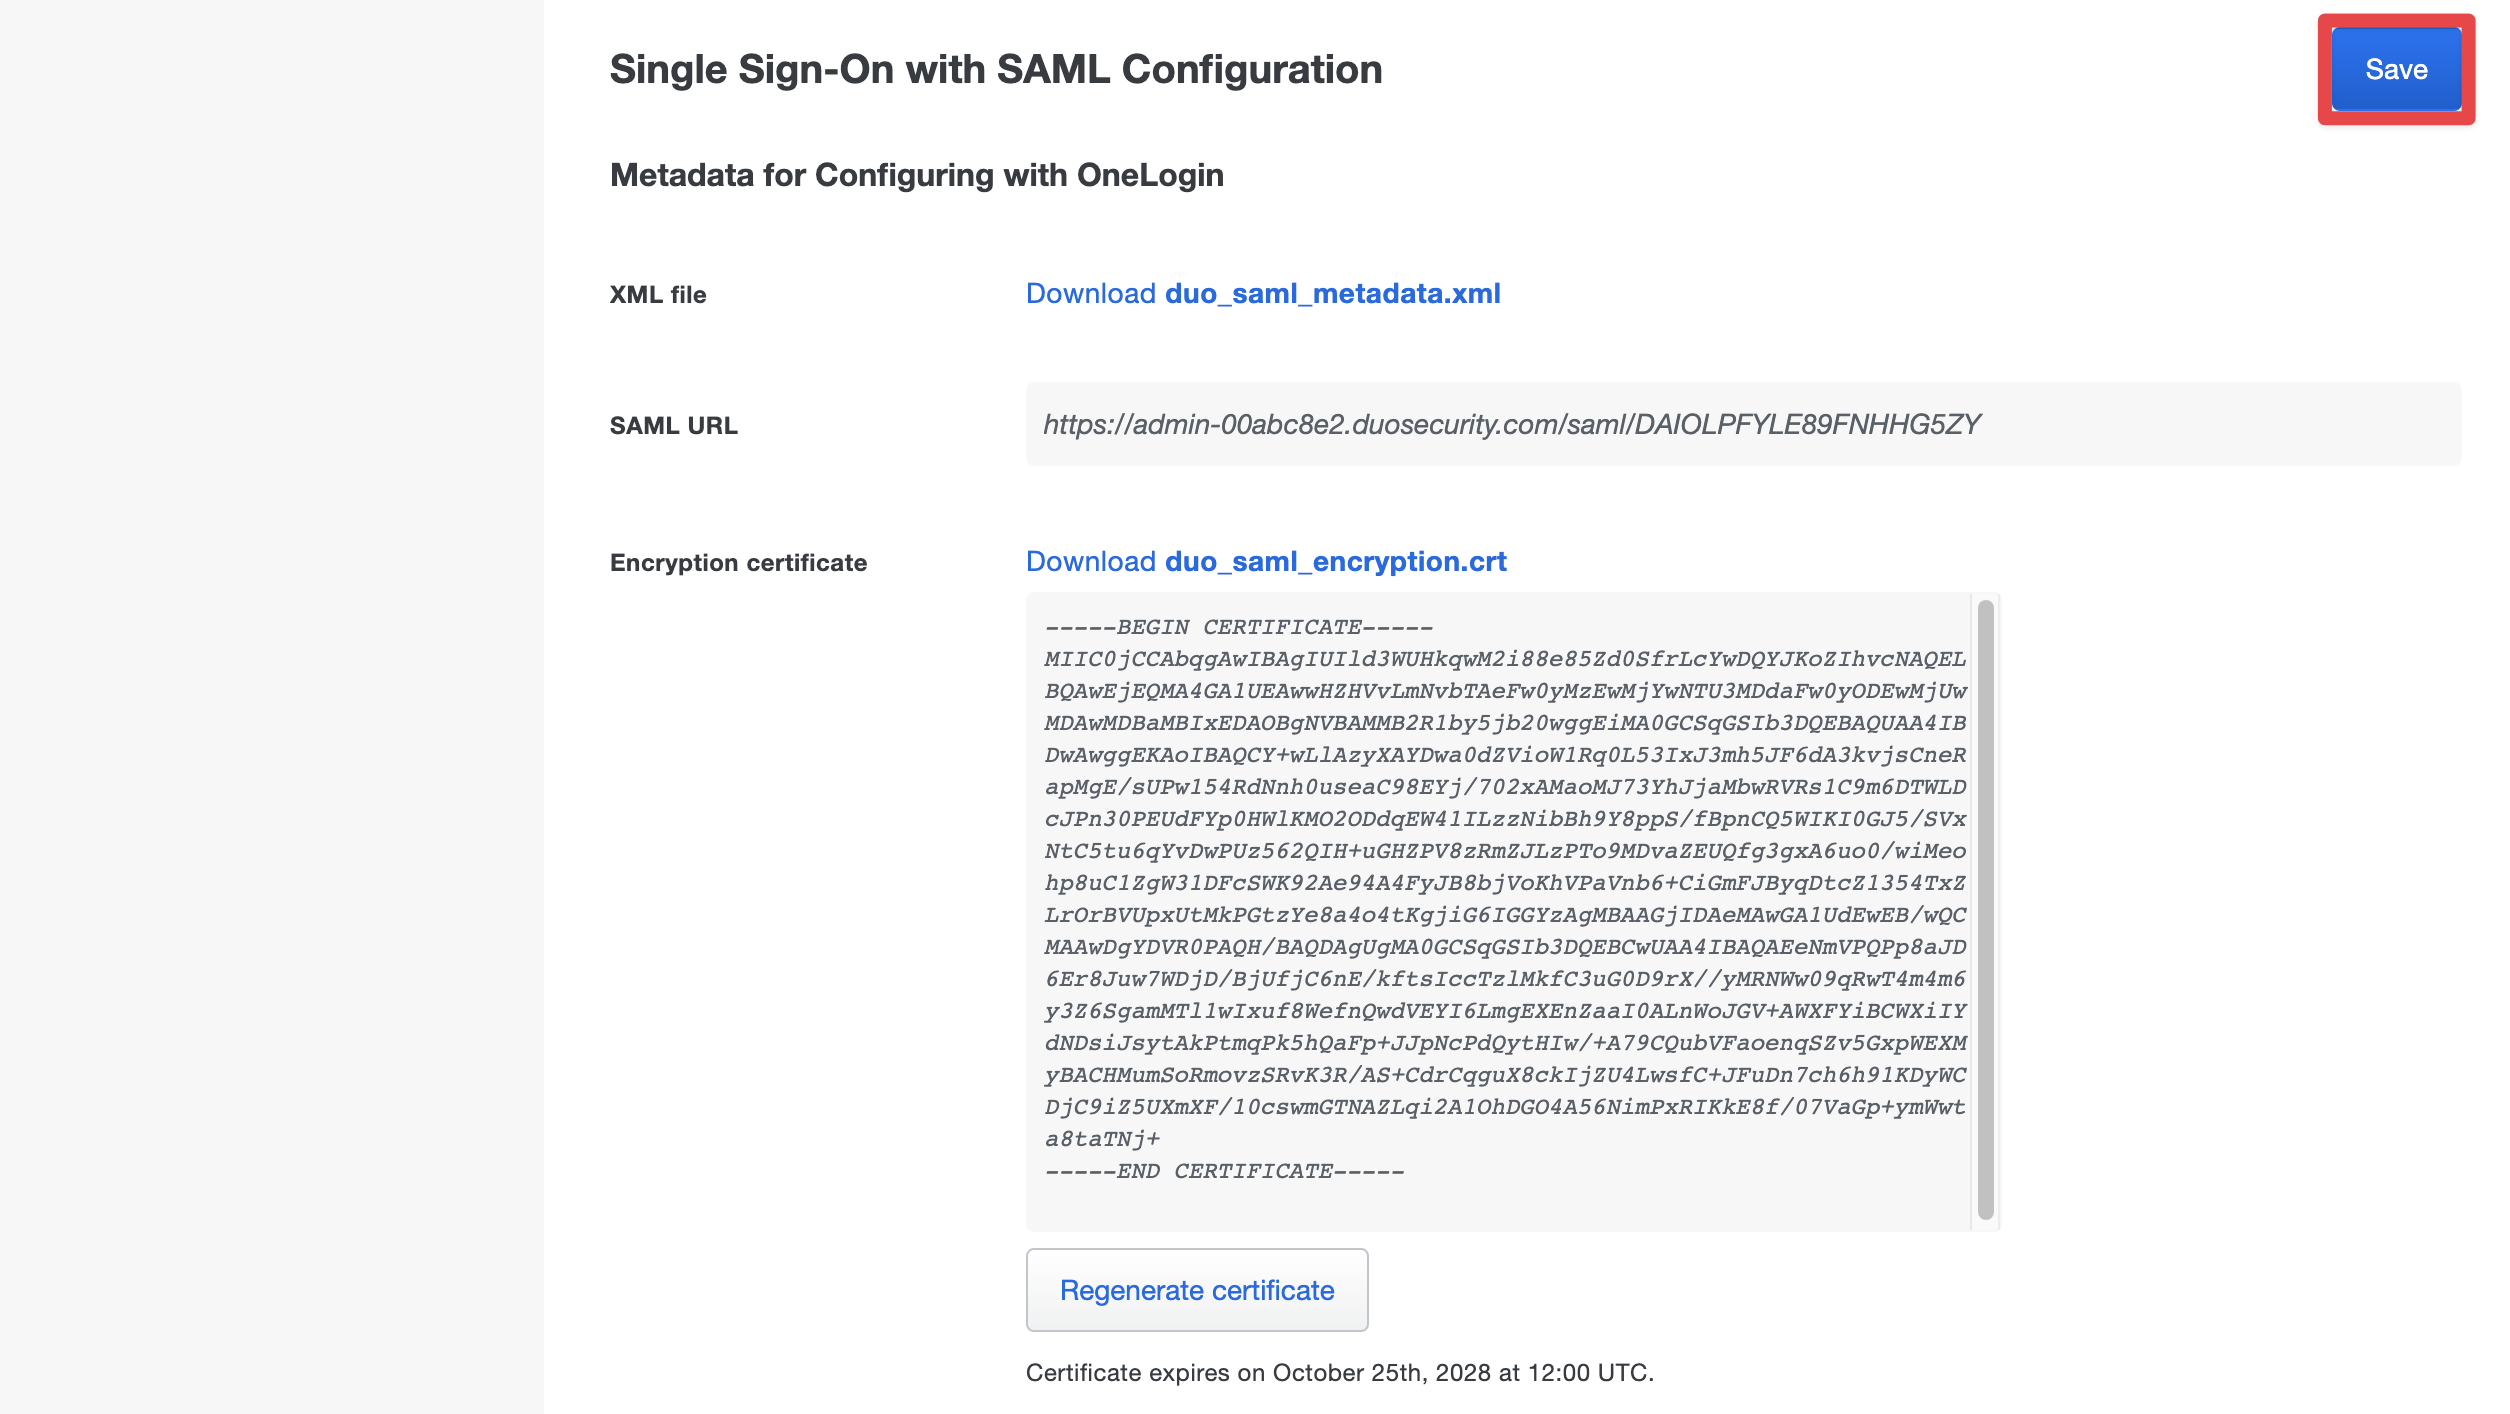This screenshot has height=1414, width=2510.
Task: Click the END CERTIFICATE line
Action: [x=1224, y=1172]
